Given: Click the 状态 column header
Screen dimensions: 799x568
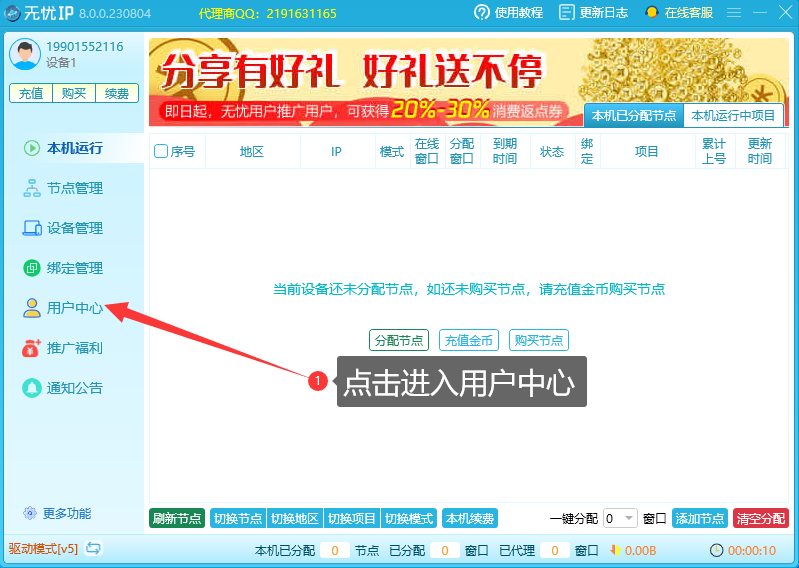Looking at the screenshot, I should tap(552, 151).
